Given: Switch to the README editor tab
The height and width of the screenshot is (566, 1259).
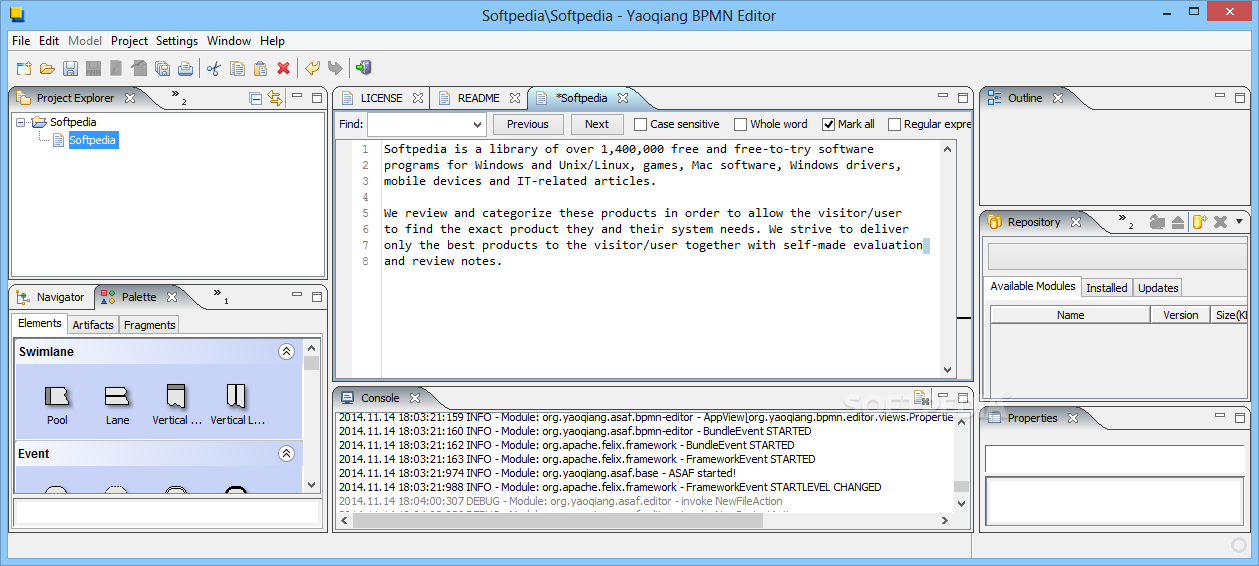Looking at the screenshot, I should (478, 98).
